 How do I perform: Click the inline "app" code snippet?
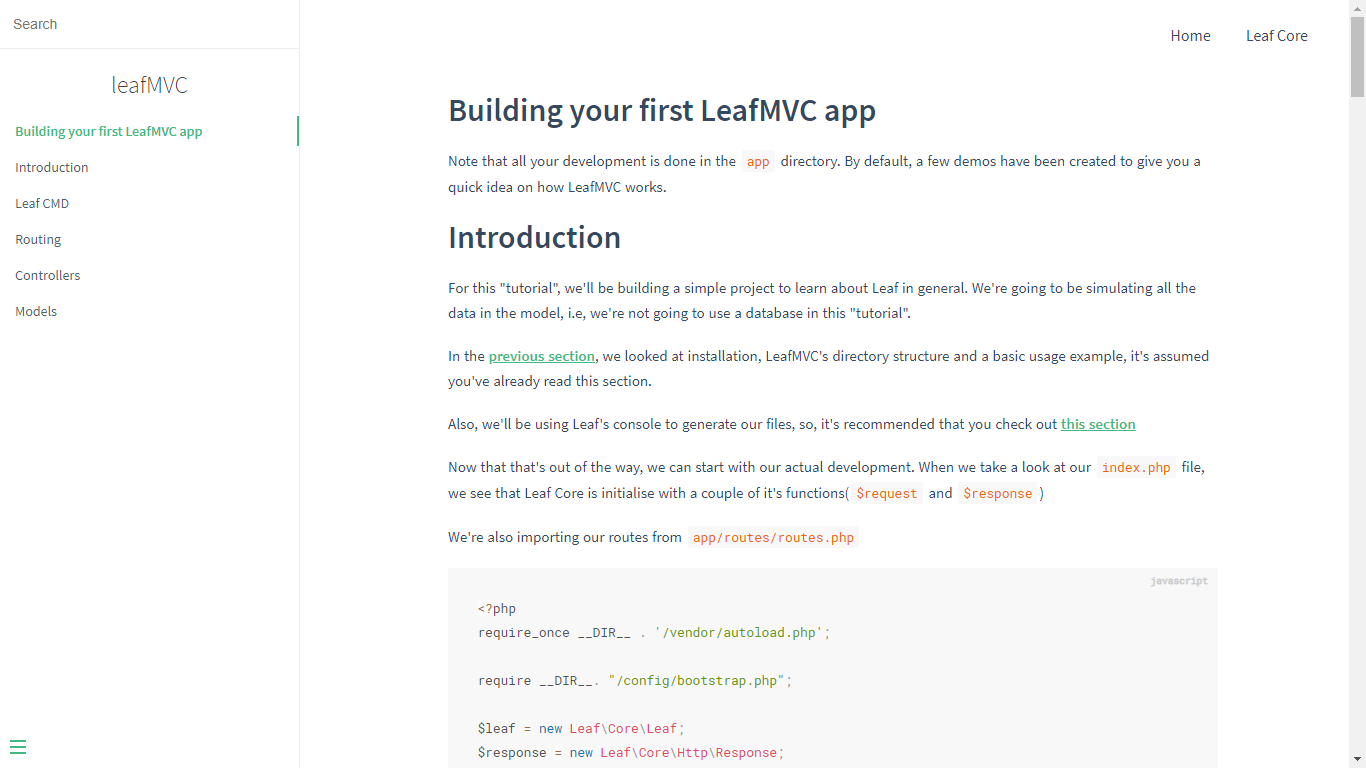758,161
